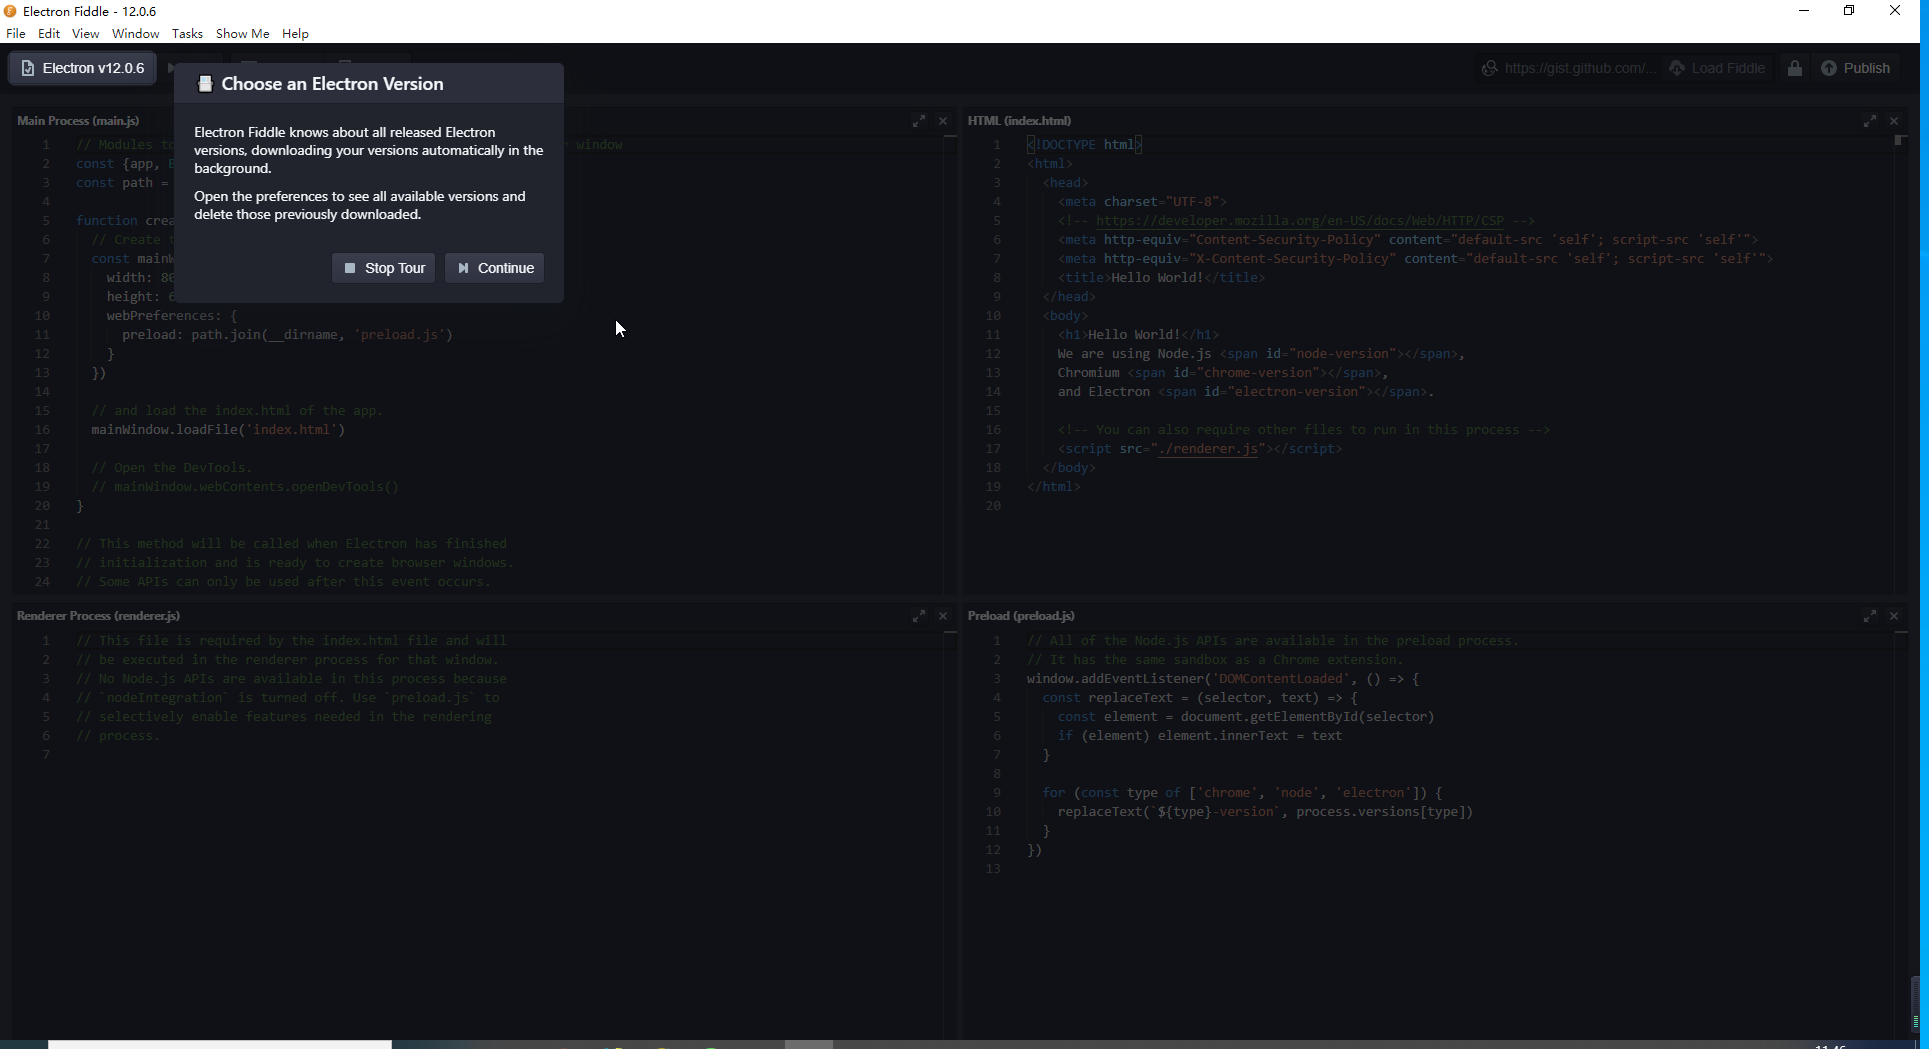Click the floppy icon in tour dialog header
This screenshot has width=1929, height=1049.
(x=205, y=84)
